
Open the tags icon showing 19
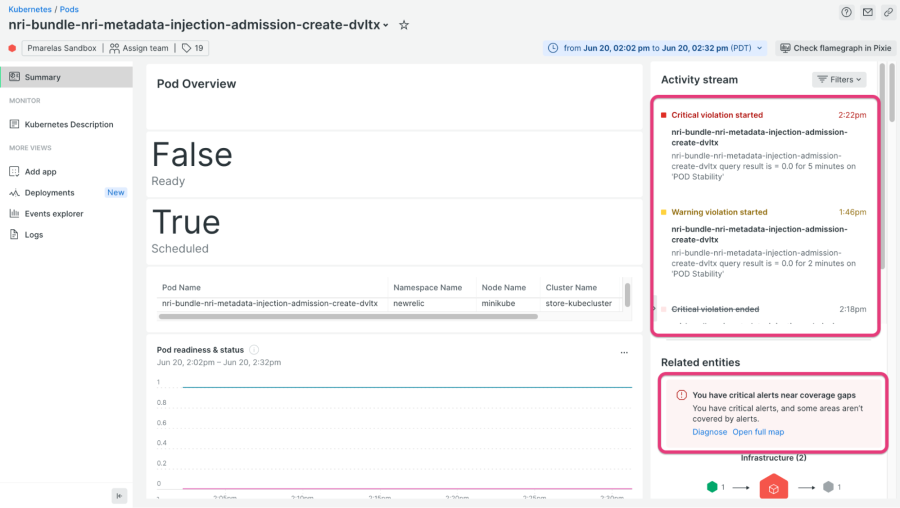point(192,48)
